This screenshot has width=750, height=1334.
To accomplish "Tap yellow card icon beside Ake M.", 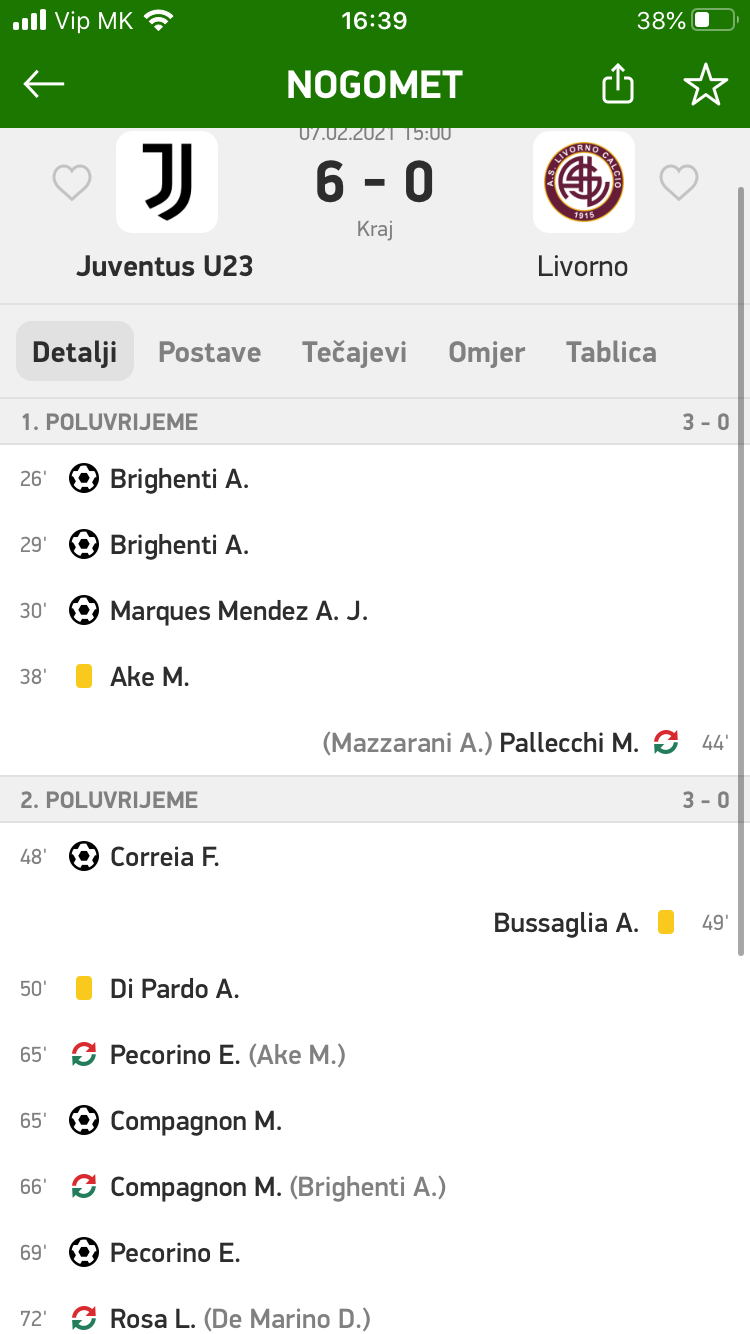I will coord(84,677).
